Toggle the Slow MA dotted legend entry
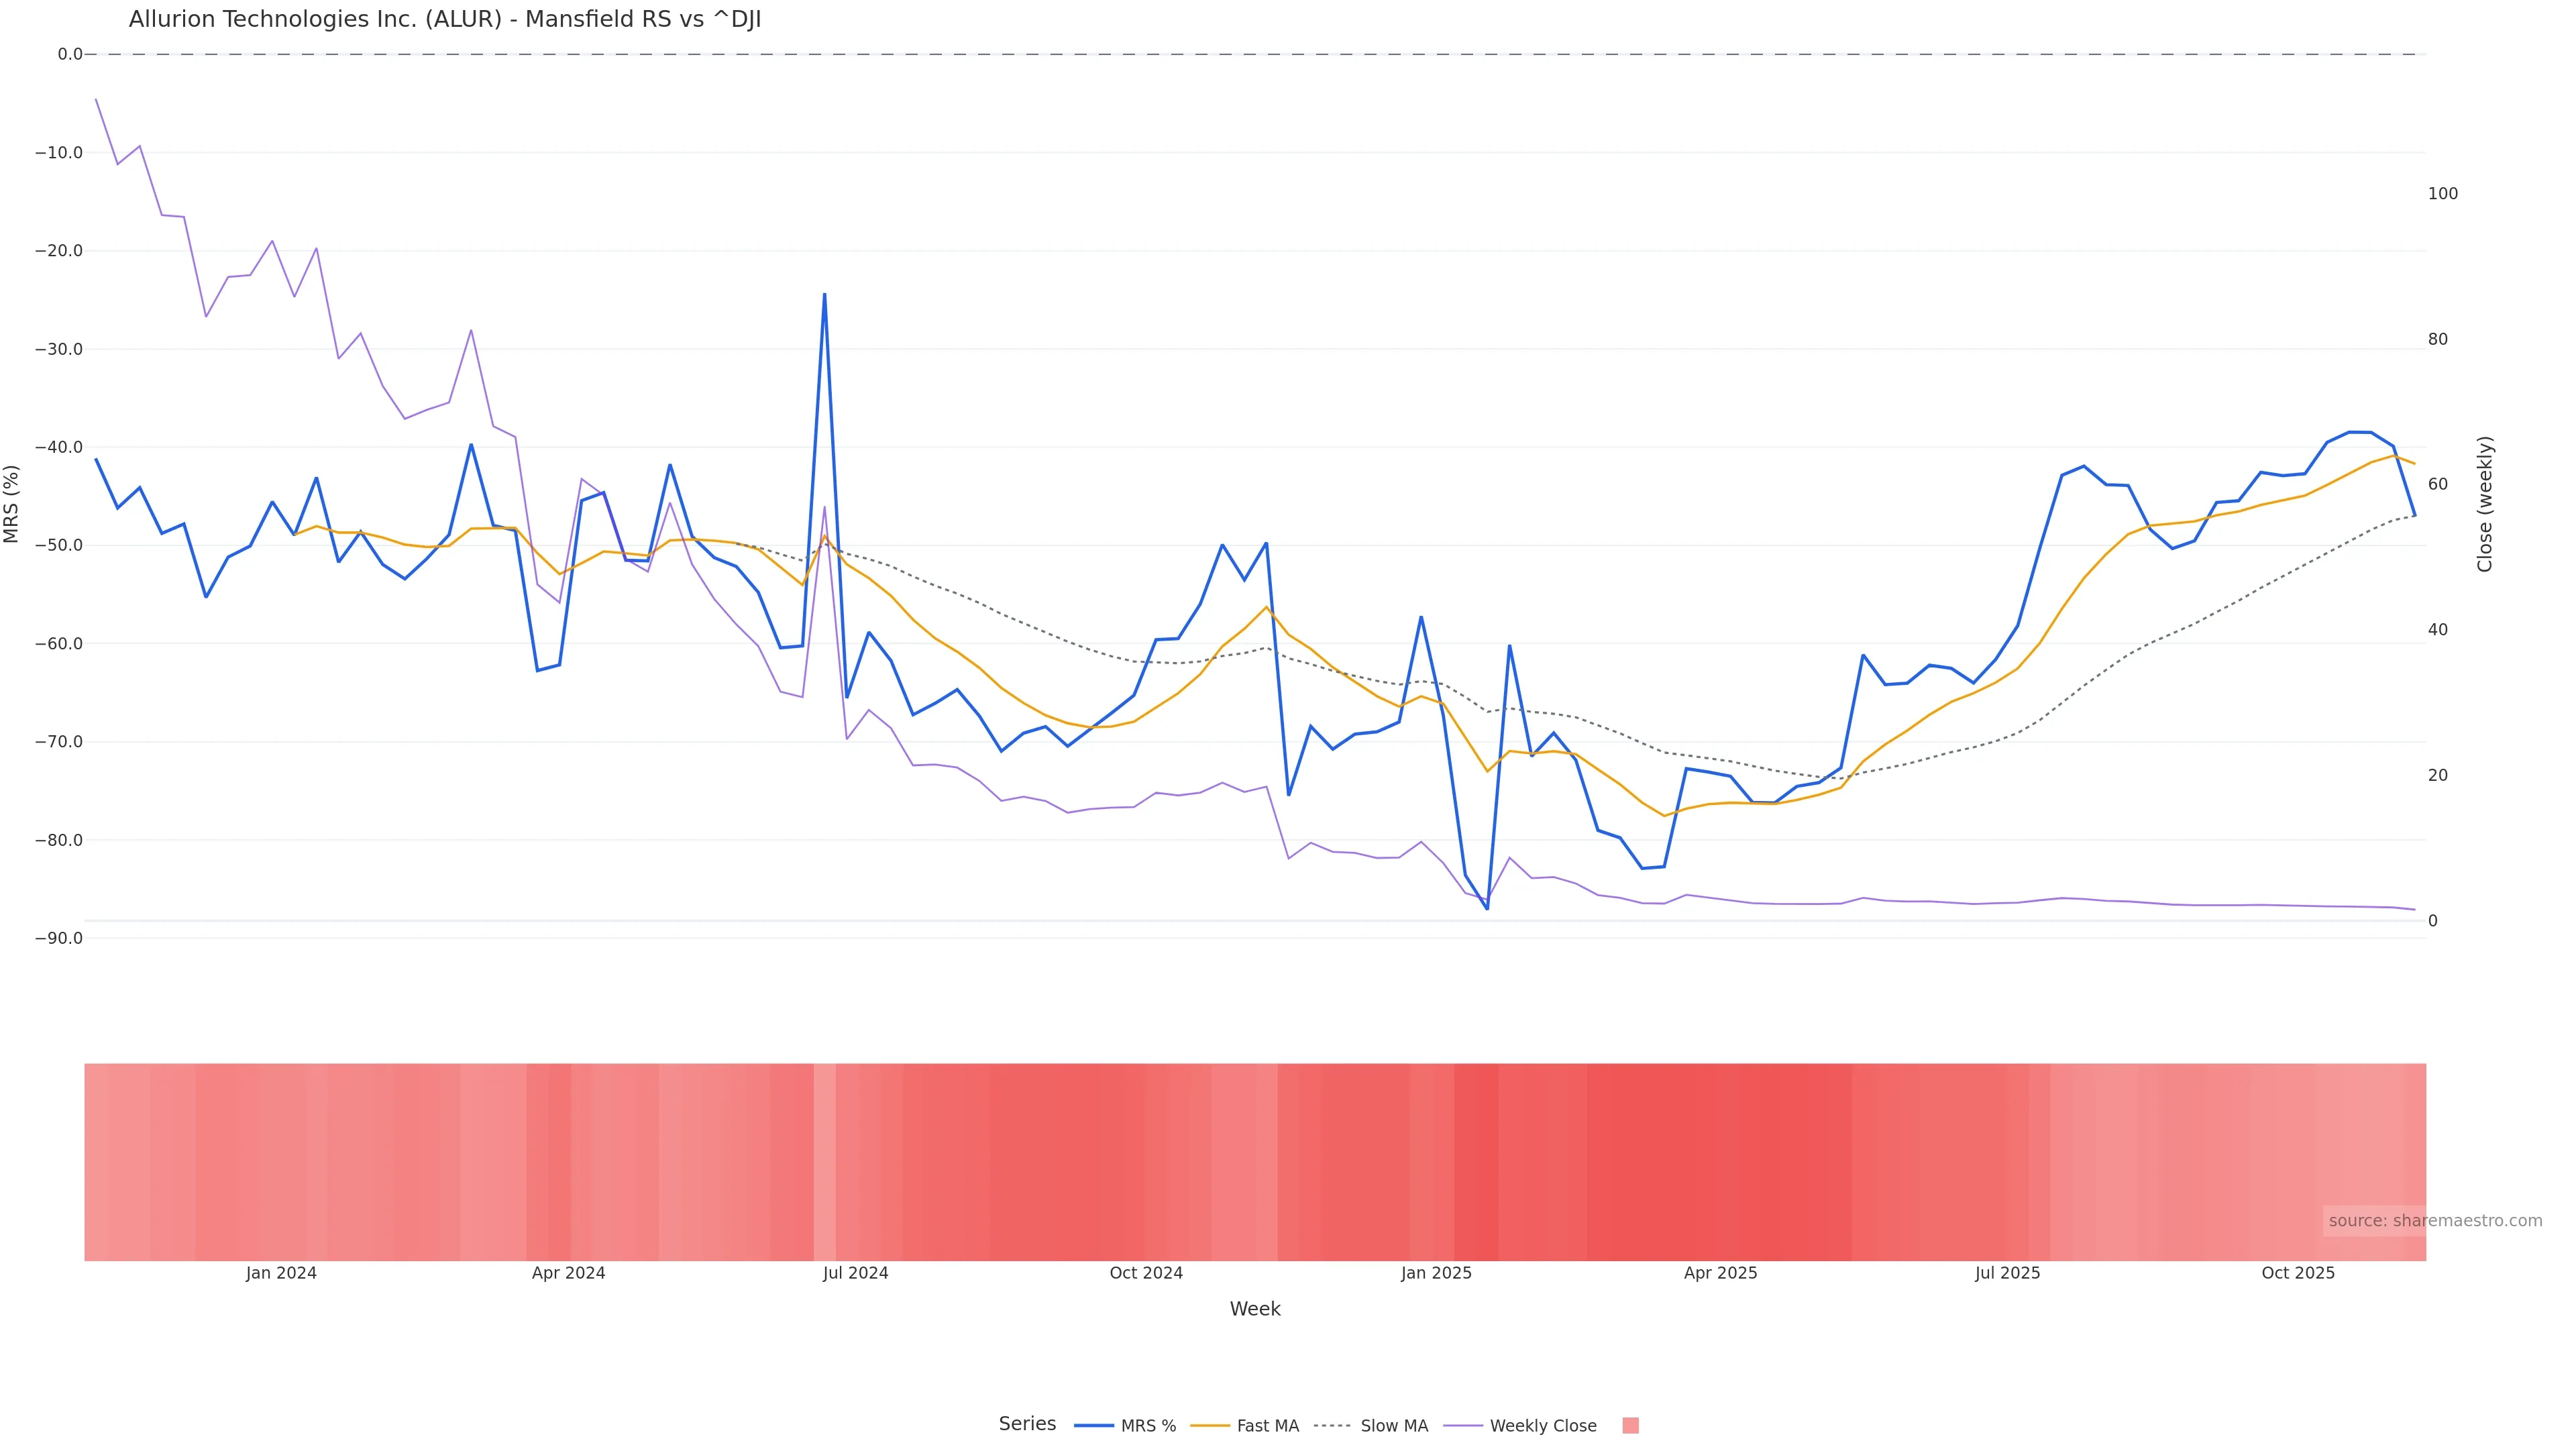 tap(1393, 1426)
